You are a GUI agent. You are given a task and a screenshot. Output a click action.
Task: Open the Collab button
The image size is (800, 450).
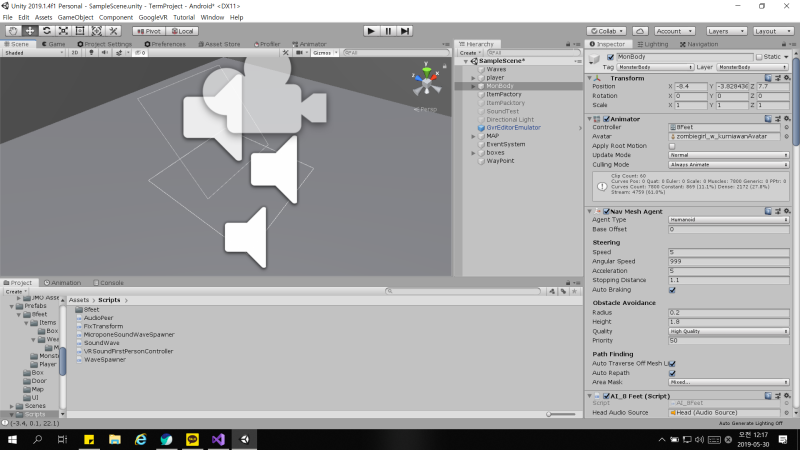pos(607,31)
